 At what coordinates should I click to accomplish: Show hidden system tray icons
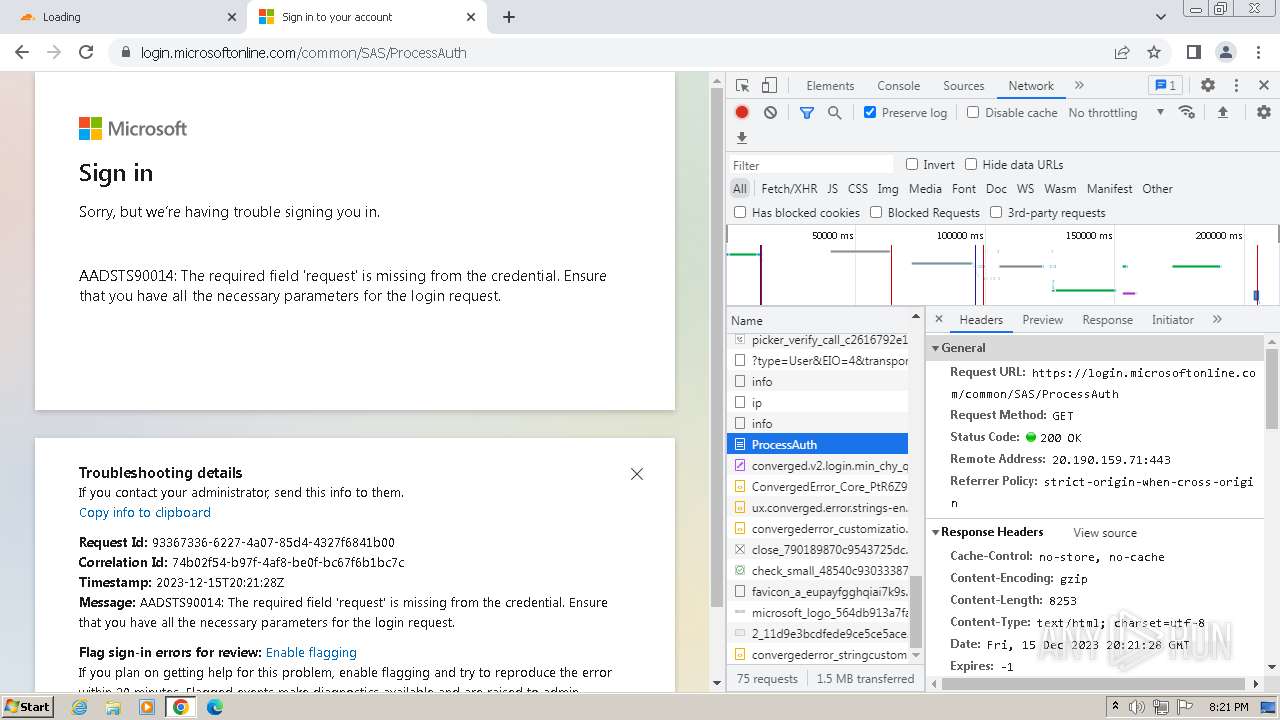click(1116, 707)
